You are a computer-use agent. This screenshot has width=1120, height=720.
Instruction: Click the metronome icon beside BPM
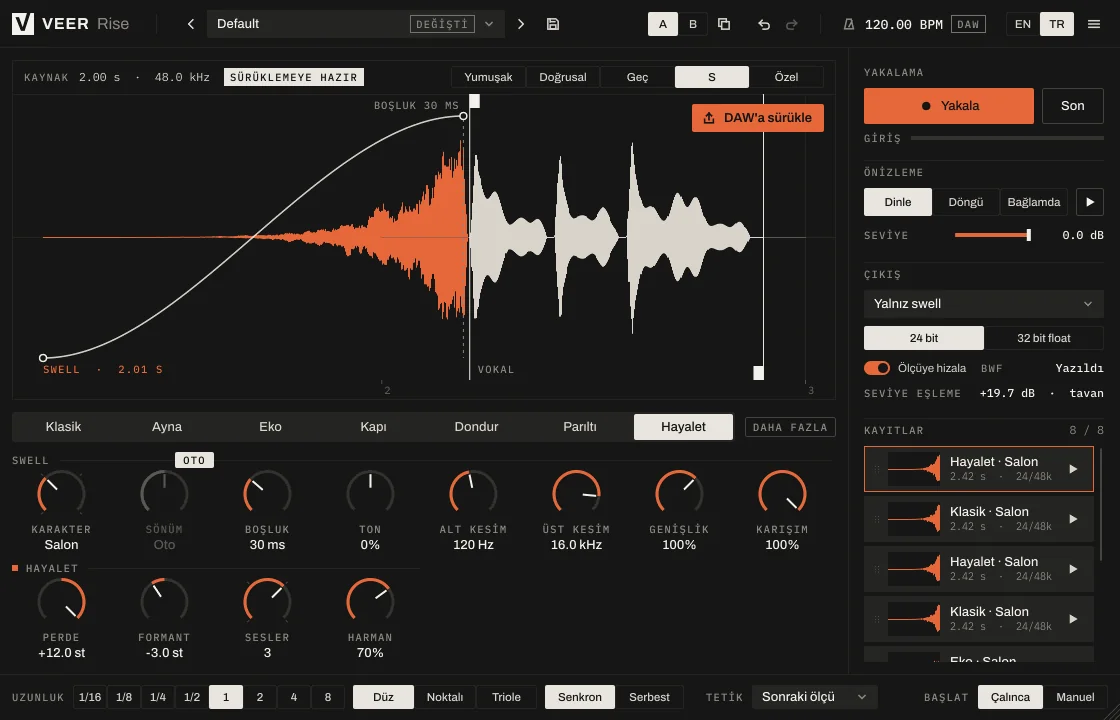pyautogui.click(x=849, y=24)
